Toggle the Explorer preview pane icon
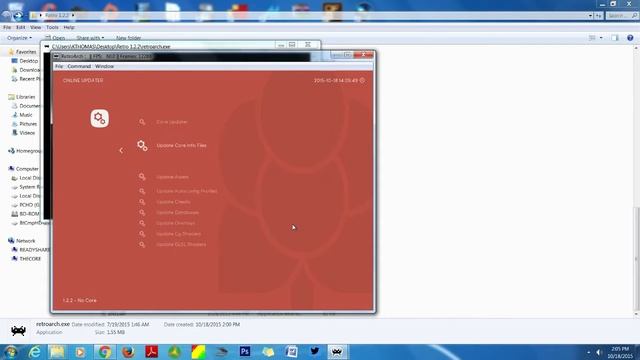 coord(615,38)
